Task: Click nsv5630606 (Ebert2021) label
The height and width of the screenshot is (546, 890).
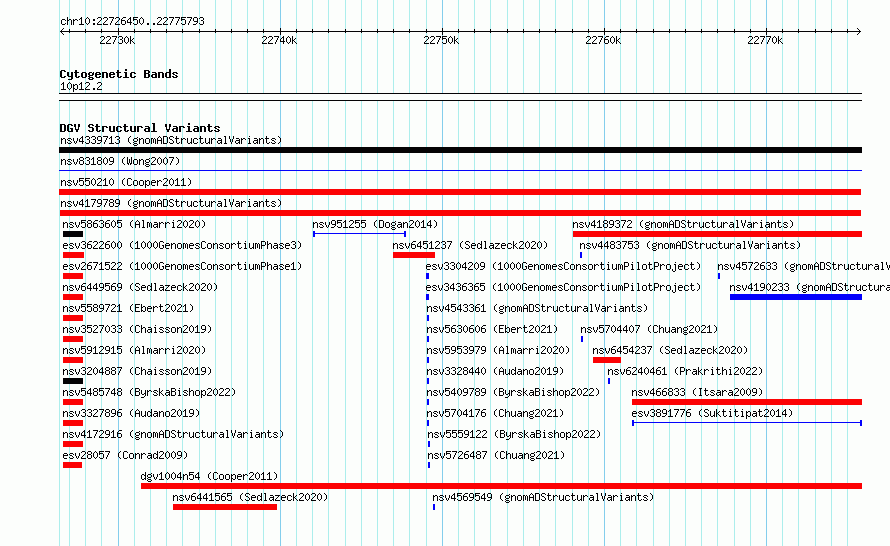Action: 492,329
